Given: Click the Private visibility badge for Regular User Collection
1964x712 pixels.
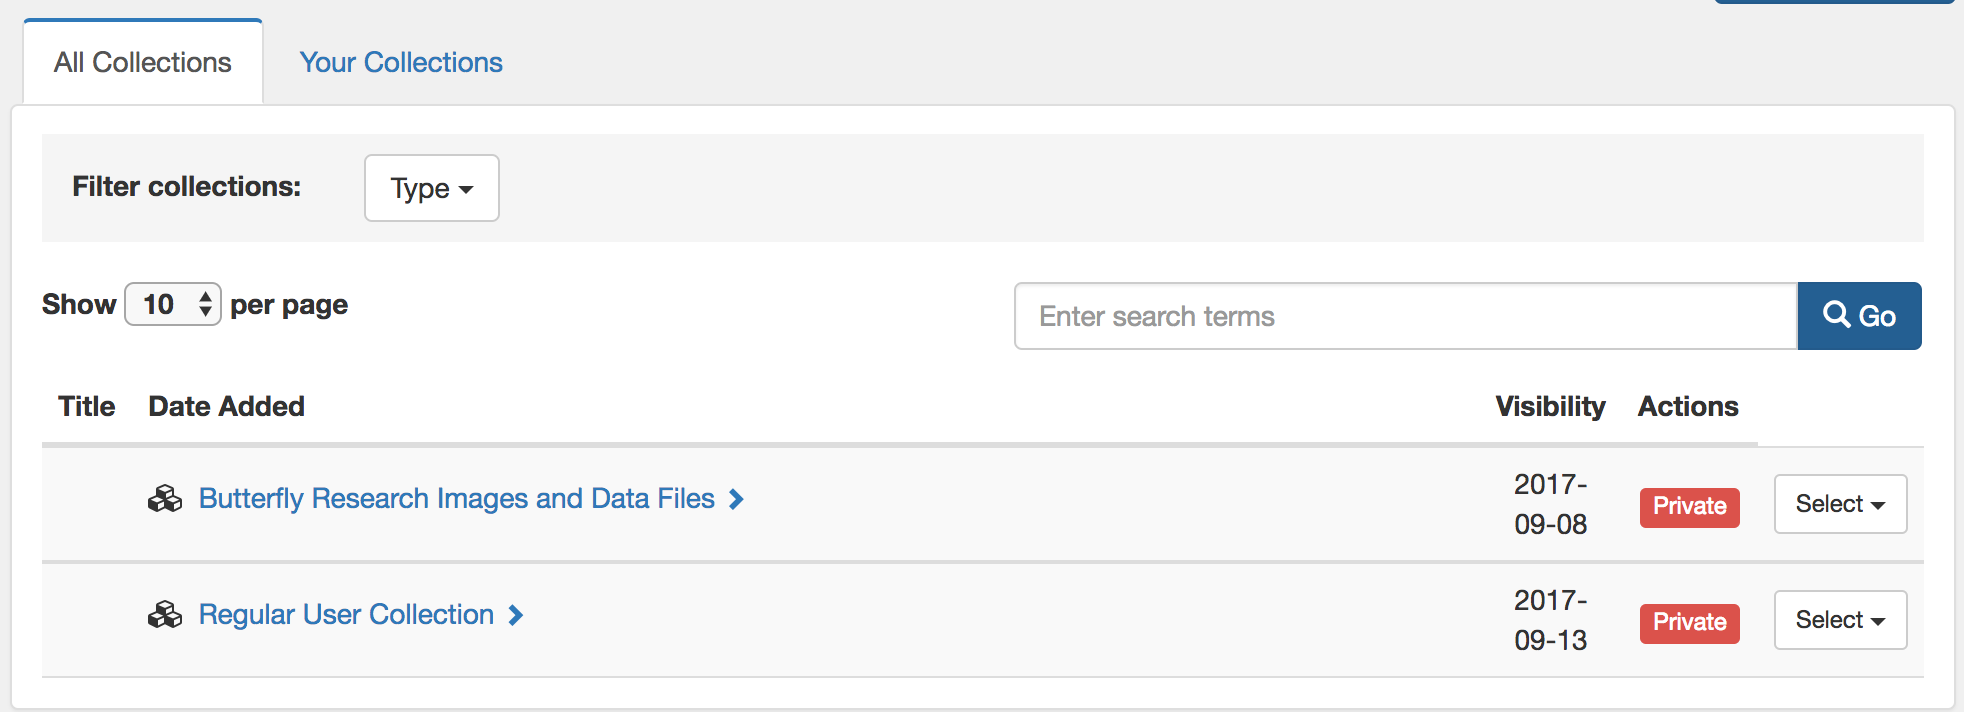Looking at the screenshot, I should pyautogui.click(x=1688, y=622).
